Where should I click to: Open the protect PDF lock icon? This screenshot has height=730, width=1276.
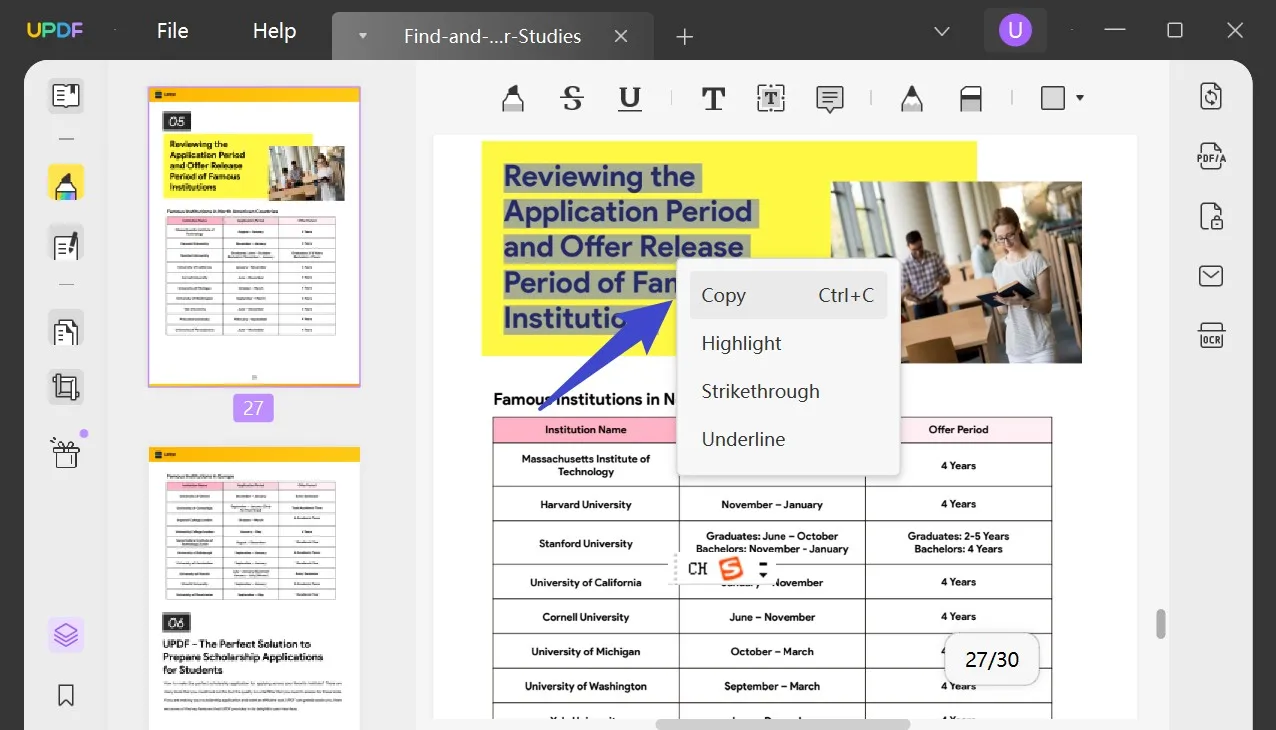click(1211, 216)
